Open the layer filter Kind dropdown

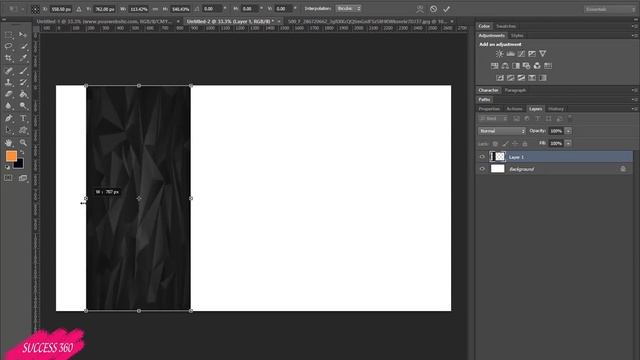click(x=493, y=118)
